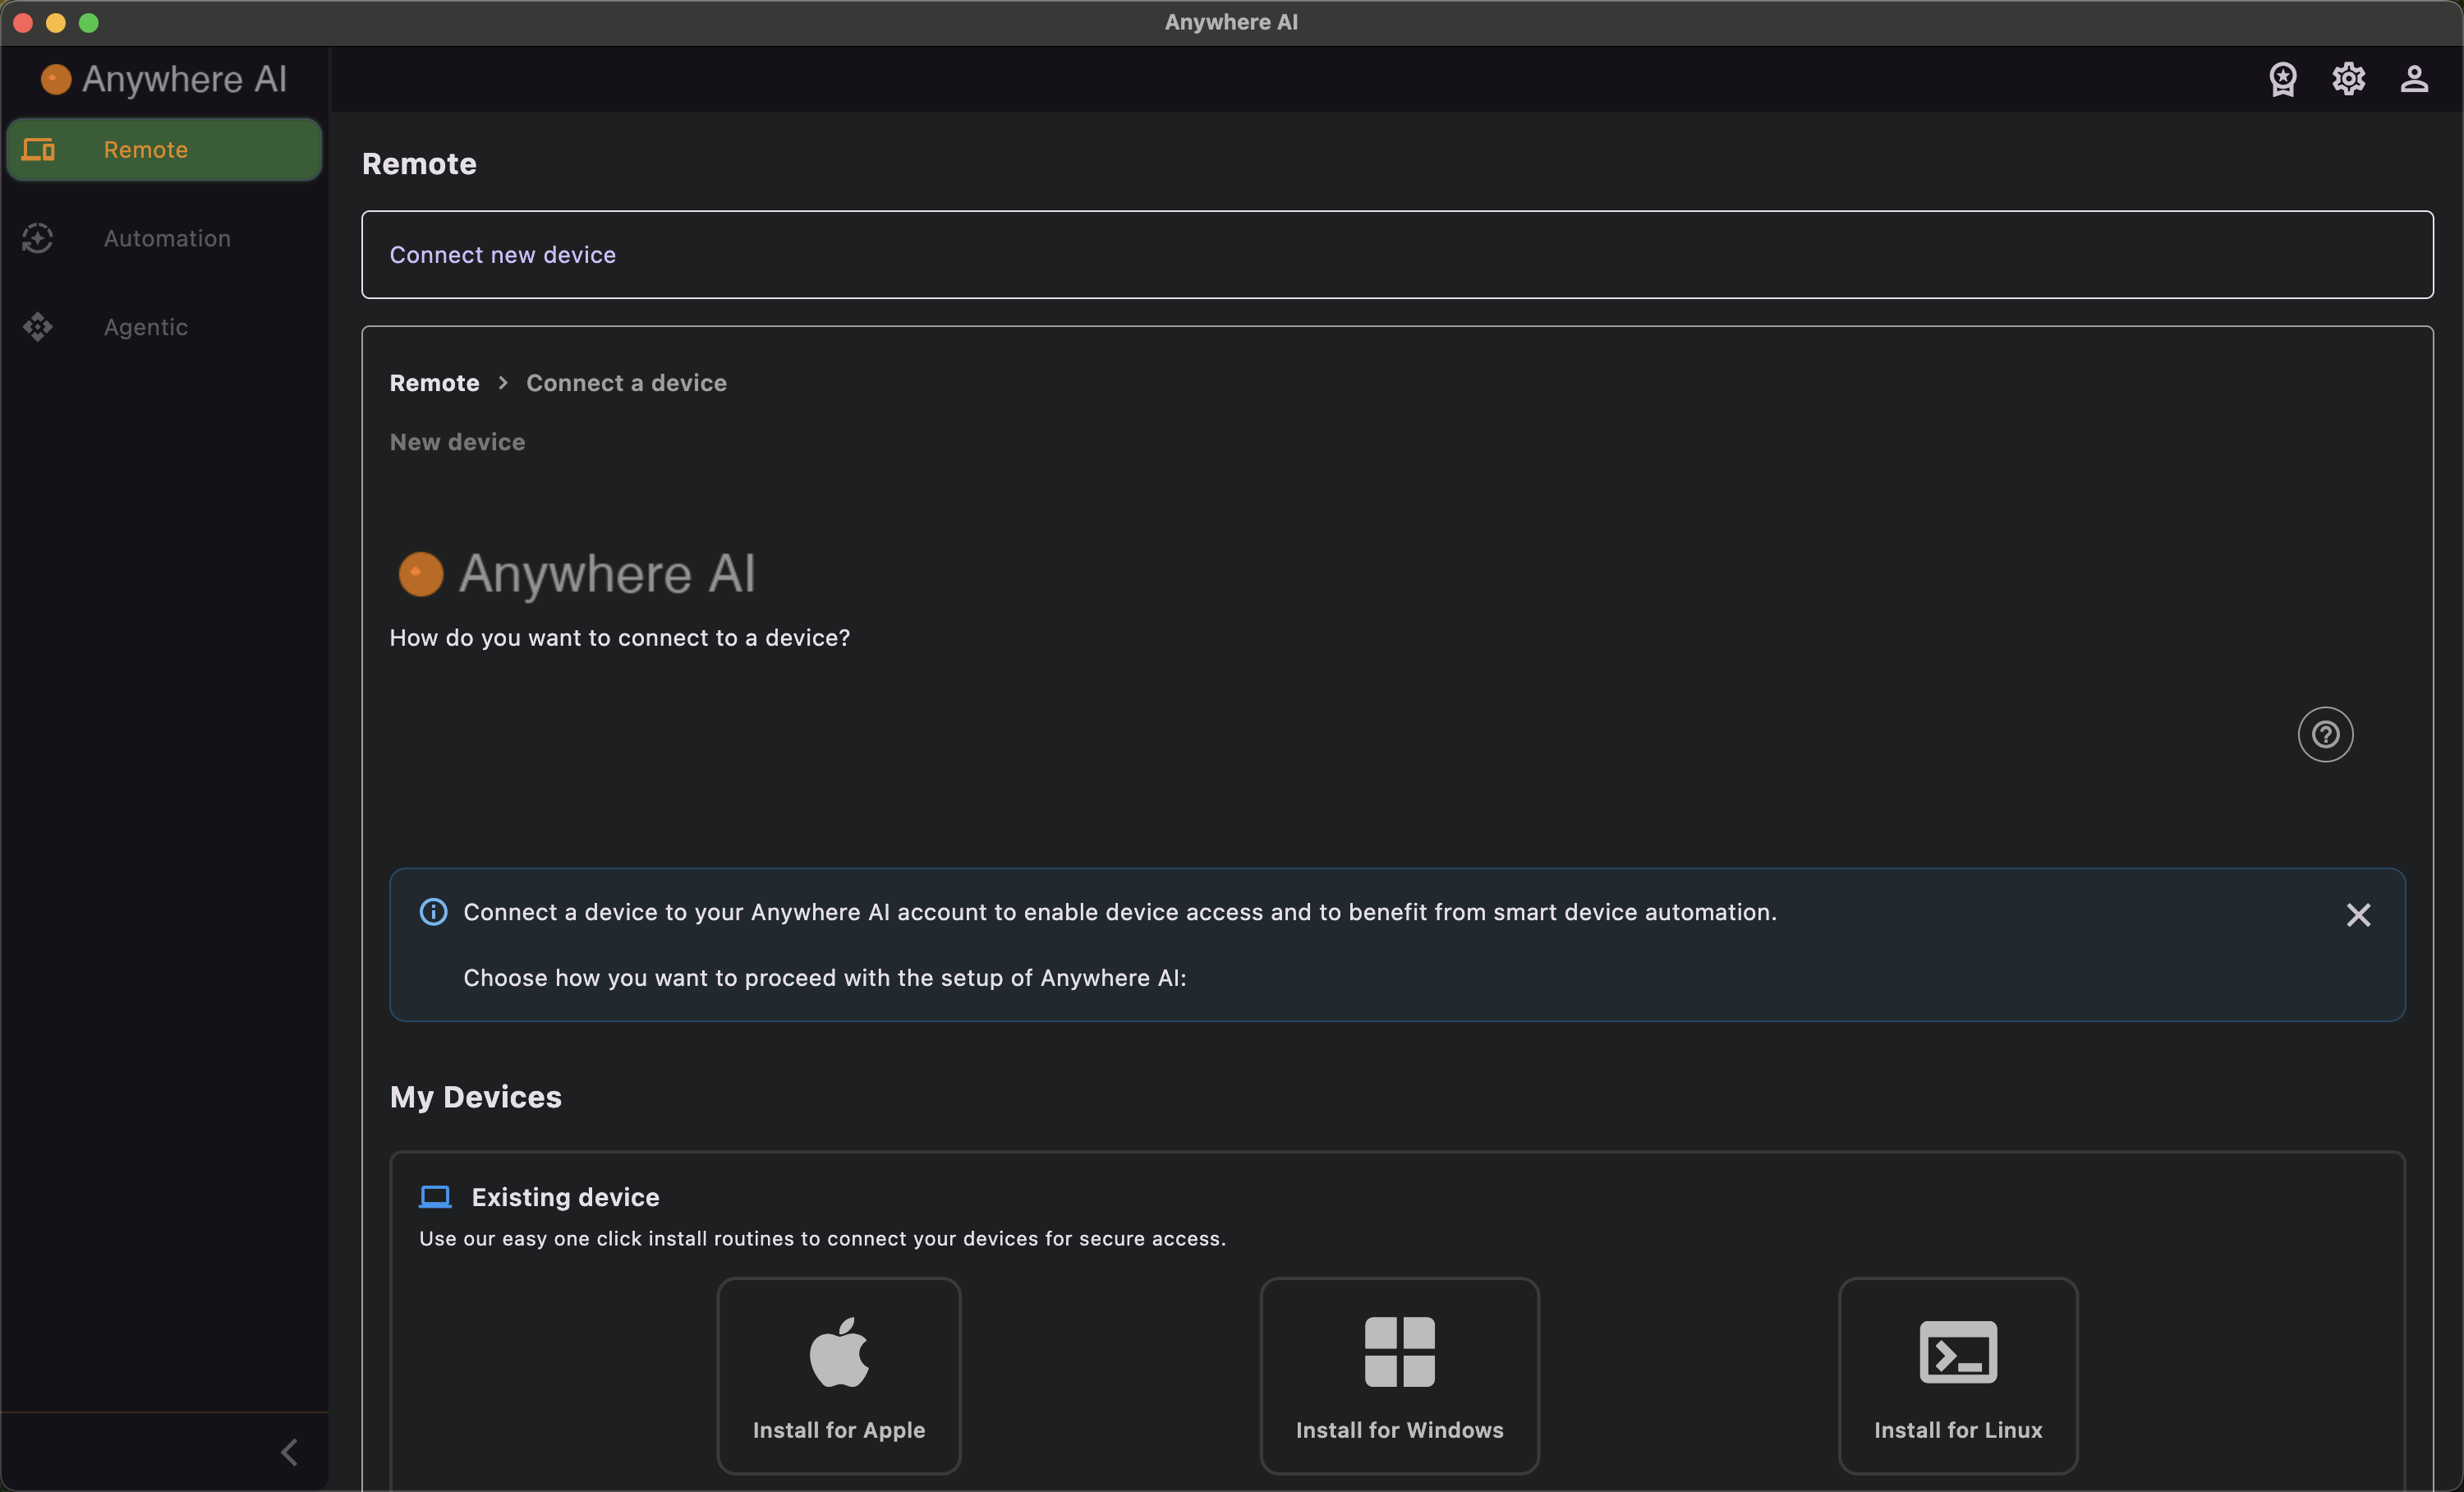Viewport: 2464px width, 1492px height.
Task: Open the Automation section in sidebar
Action: [x=164, y=238]
